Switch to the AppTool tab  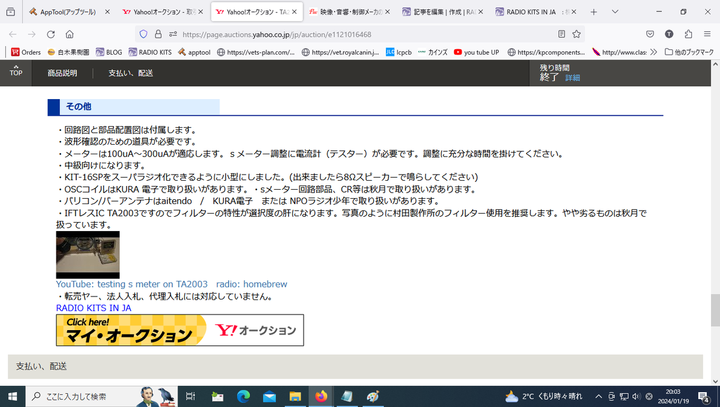coord(69,12)
